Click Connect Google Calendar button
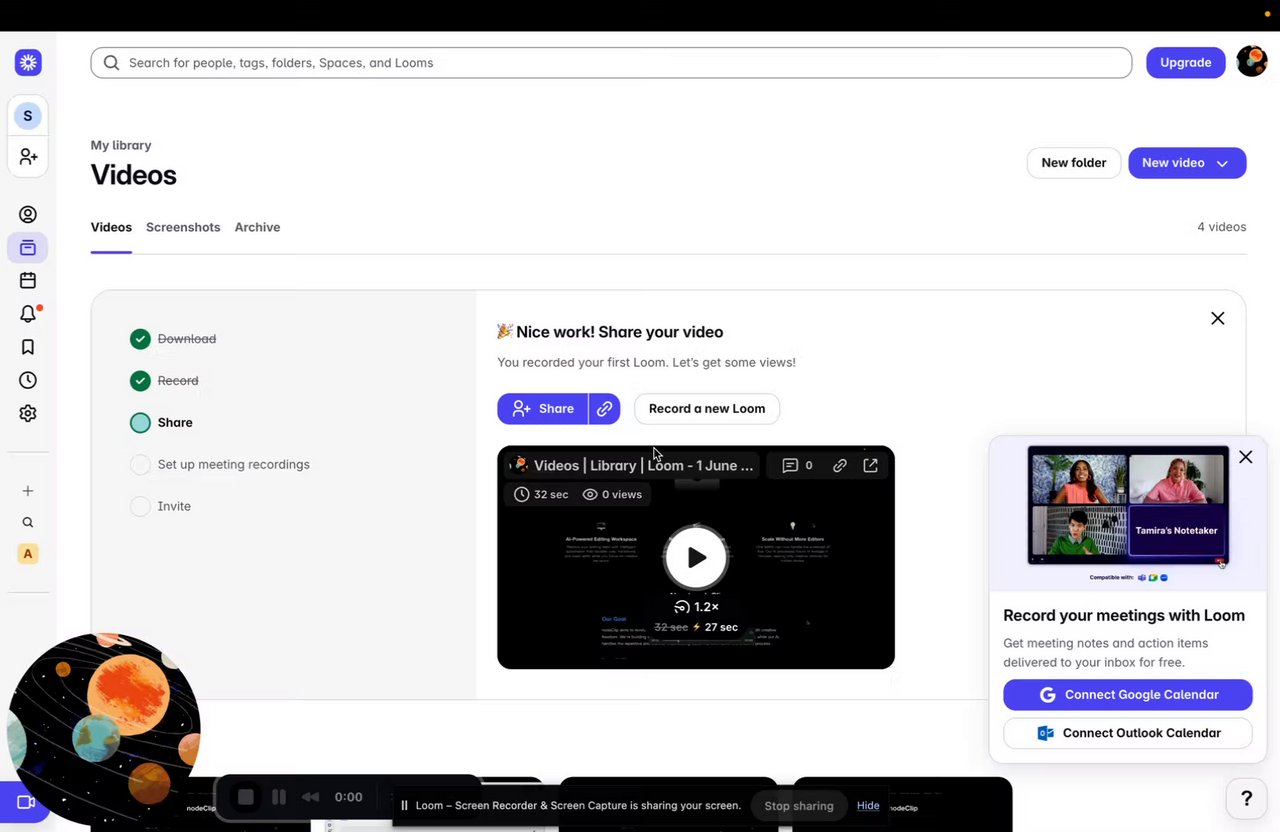This screenshot has height=832, width=1280. [1127, 695]
